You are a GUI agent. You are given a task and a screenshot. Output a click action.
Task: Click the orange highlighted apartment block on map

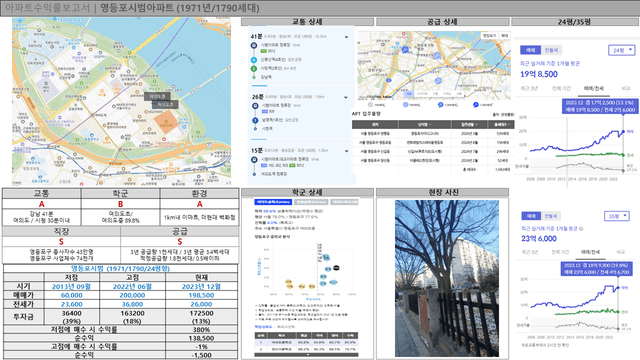click(166, 123)
